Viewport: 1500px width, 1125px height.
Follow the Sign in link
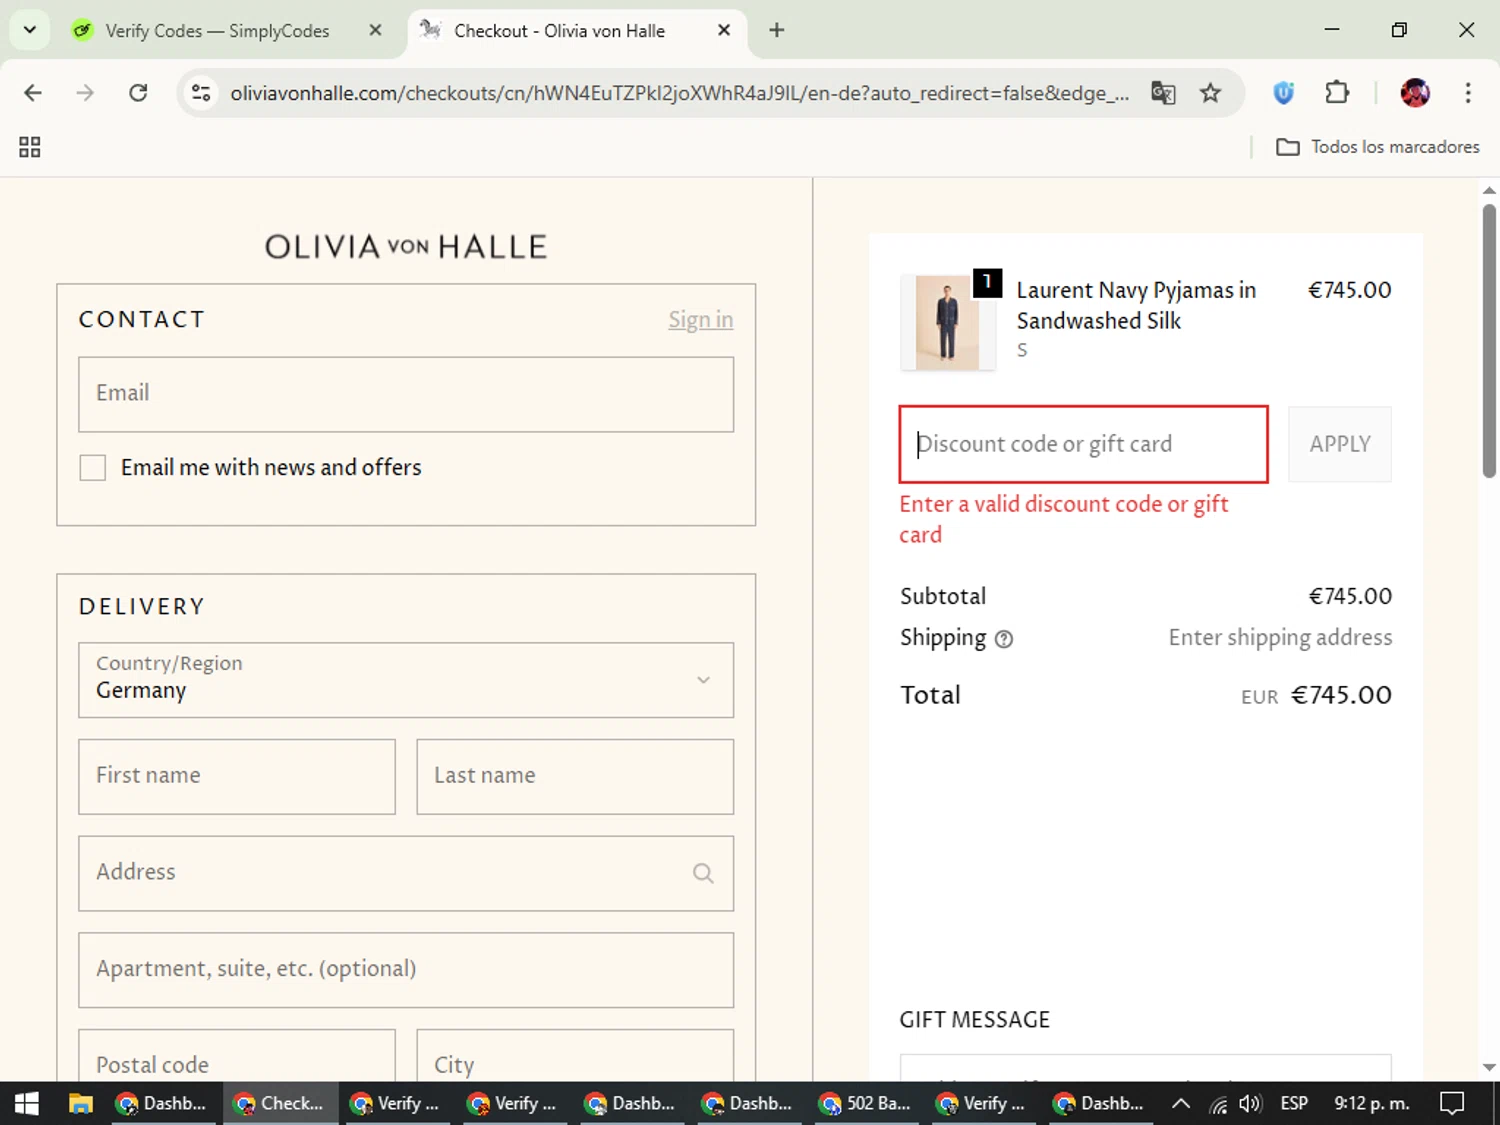coord(700,320)
